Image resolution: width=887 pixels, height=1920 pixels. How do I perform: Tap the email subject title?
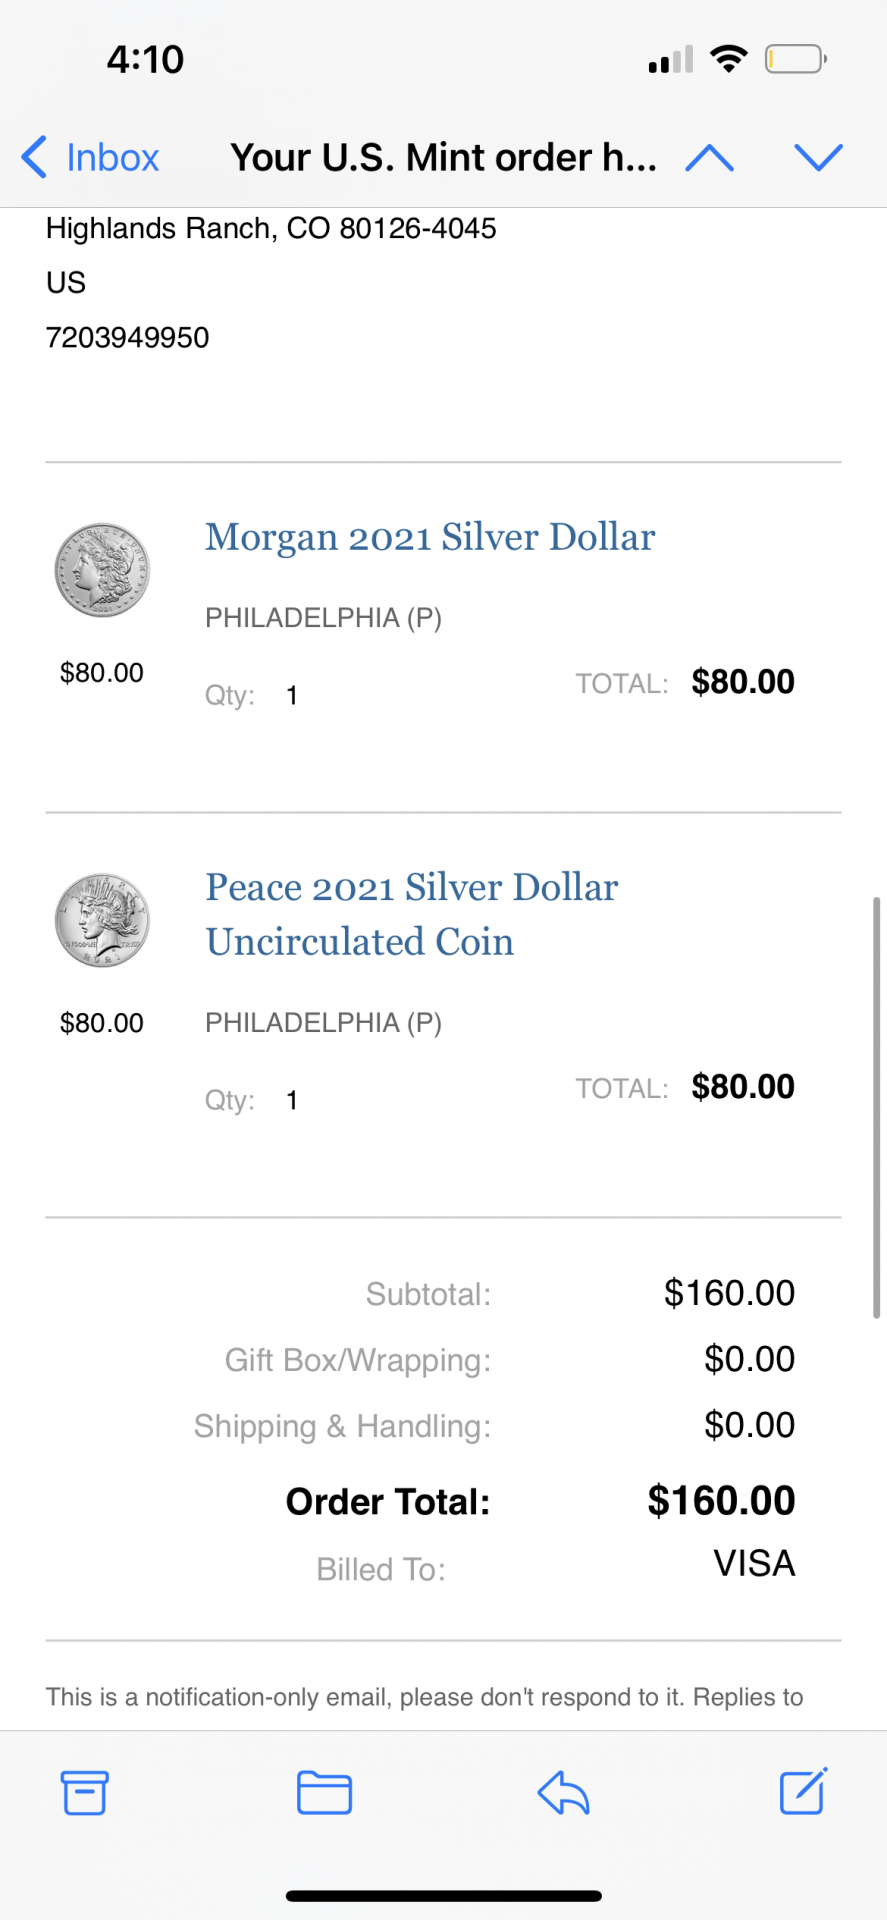(x=443, y=157)
